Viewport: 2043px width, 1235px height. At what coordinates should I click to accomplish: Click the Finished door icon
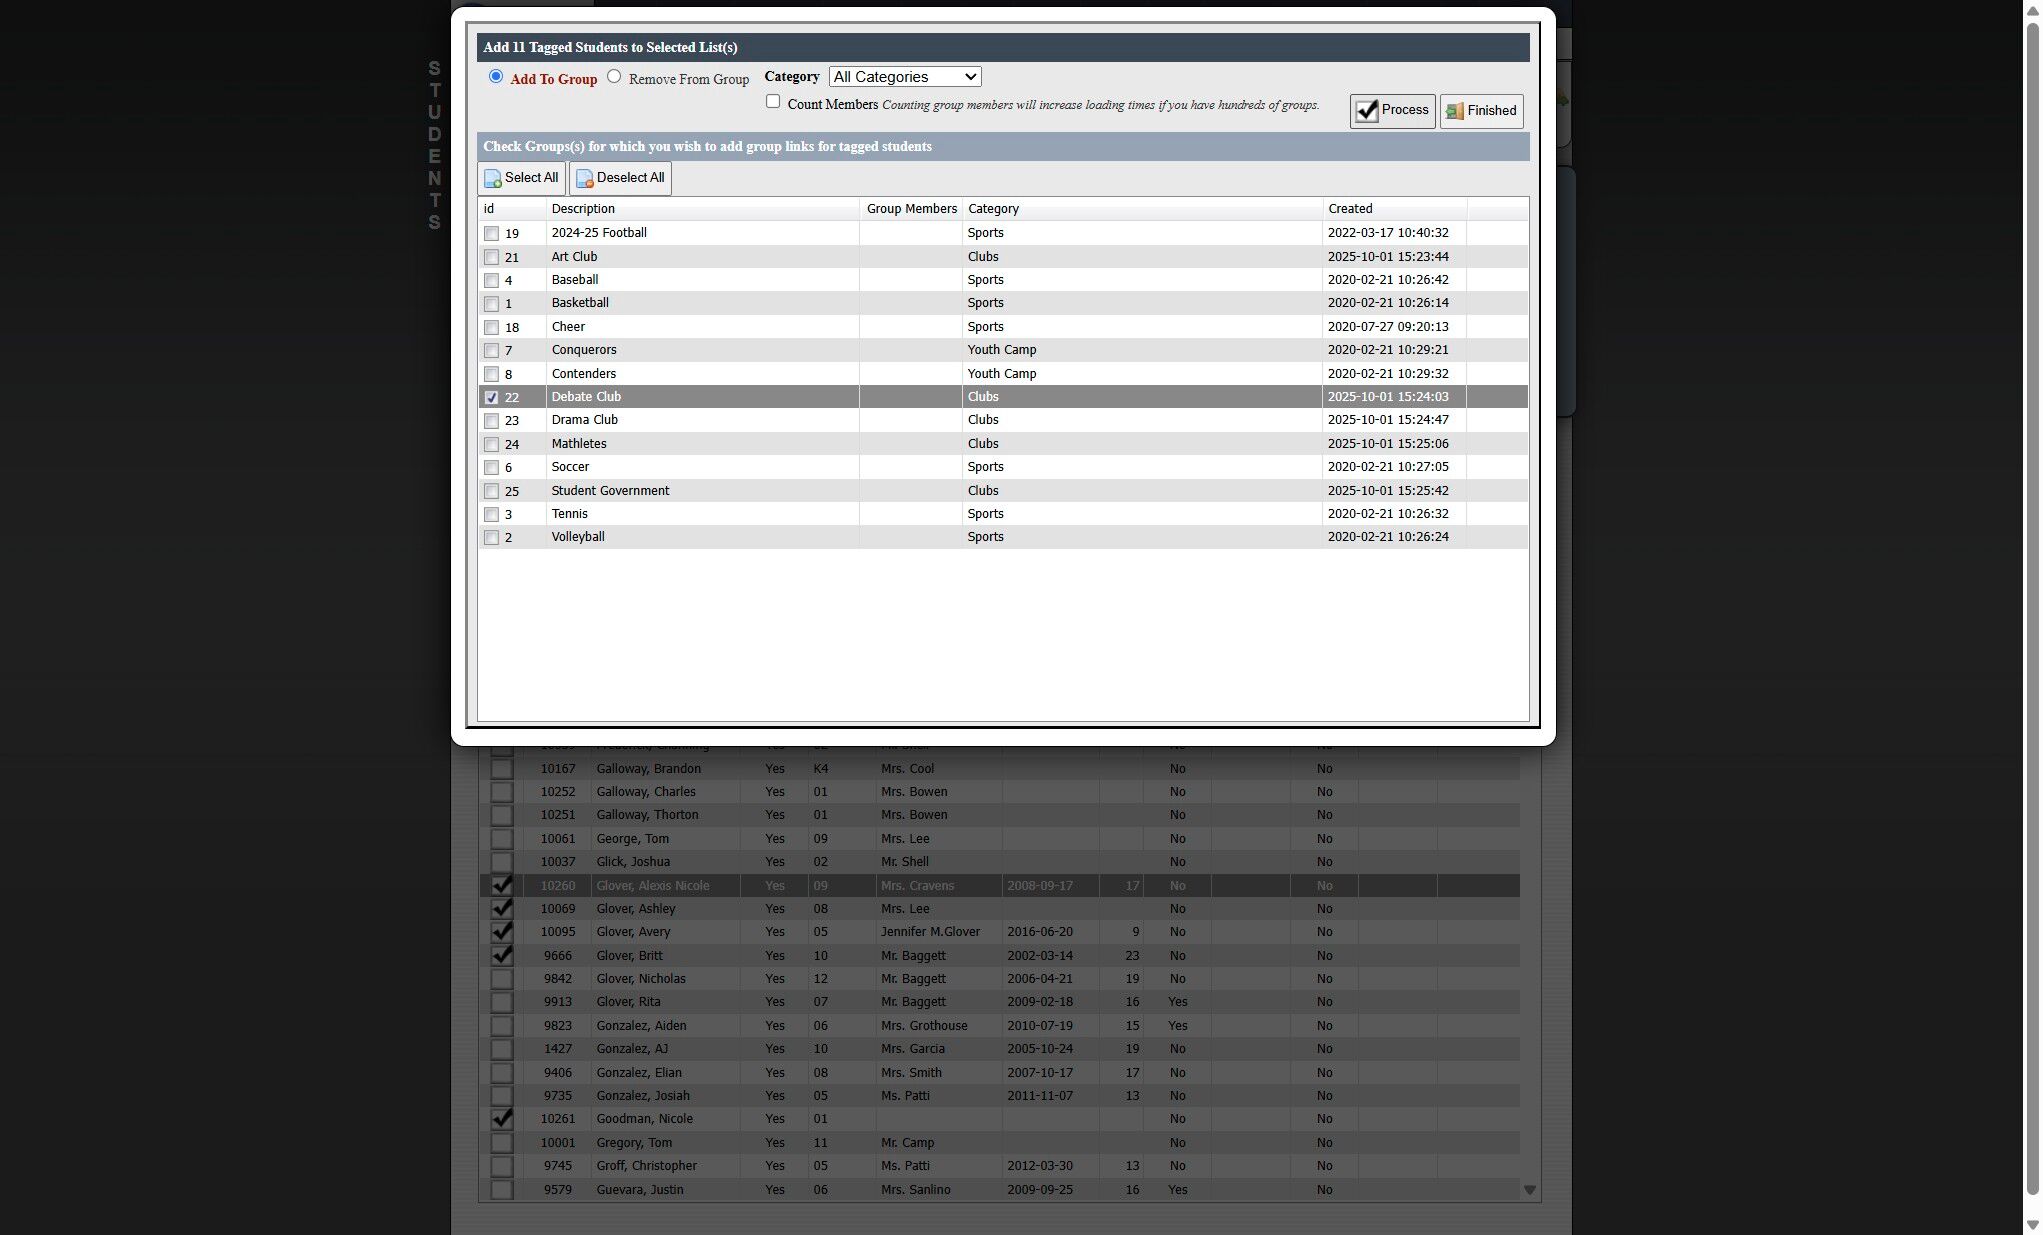tap(1455, 111)
